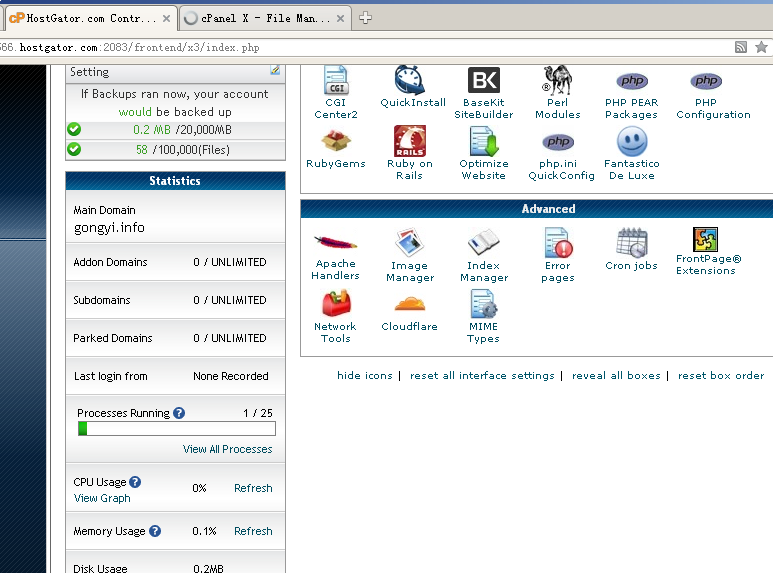Image resolution: width=773 pixels, height=573 pixels.
Task: Click the Processes Running help icon
Action: [179, 413]
